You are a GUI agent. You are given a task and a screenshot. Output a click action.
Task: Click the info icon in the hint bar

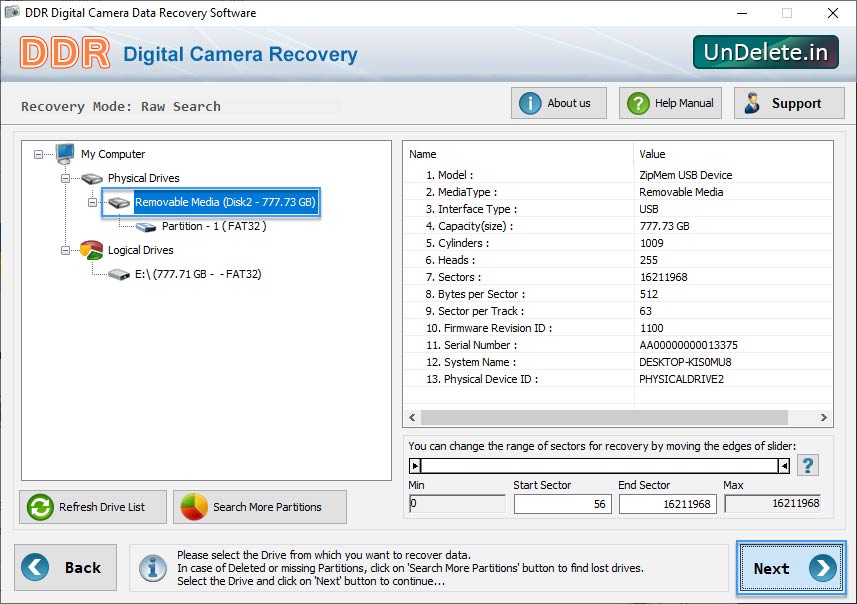153,568
